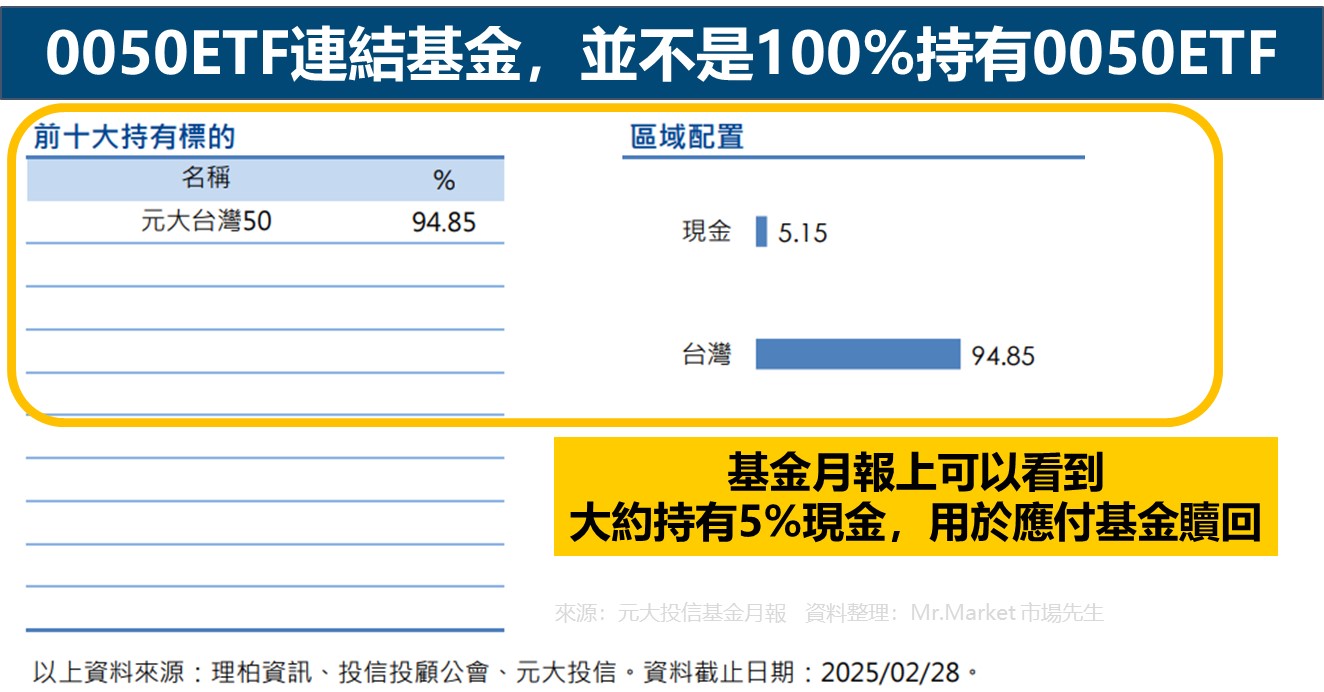Click the 現金 bar in the chart

pos(761,232)
